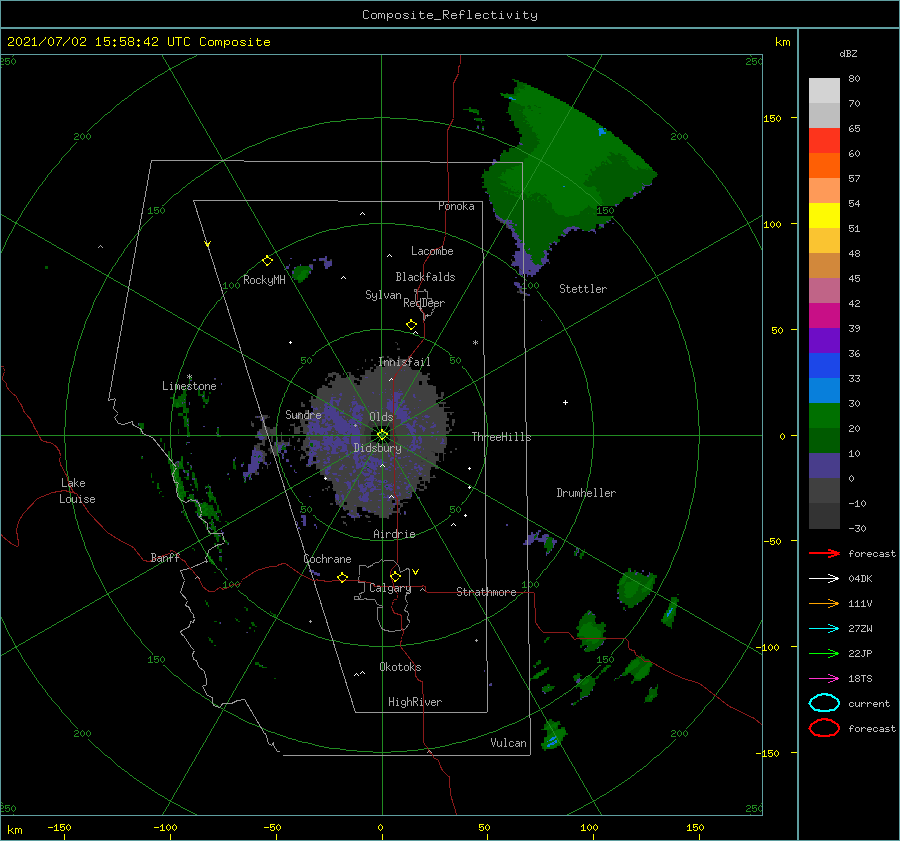Click the Drumheller city label
The width and height of the screenshot is (900, 841).
pyautogui.click(x=586, y=493)
